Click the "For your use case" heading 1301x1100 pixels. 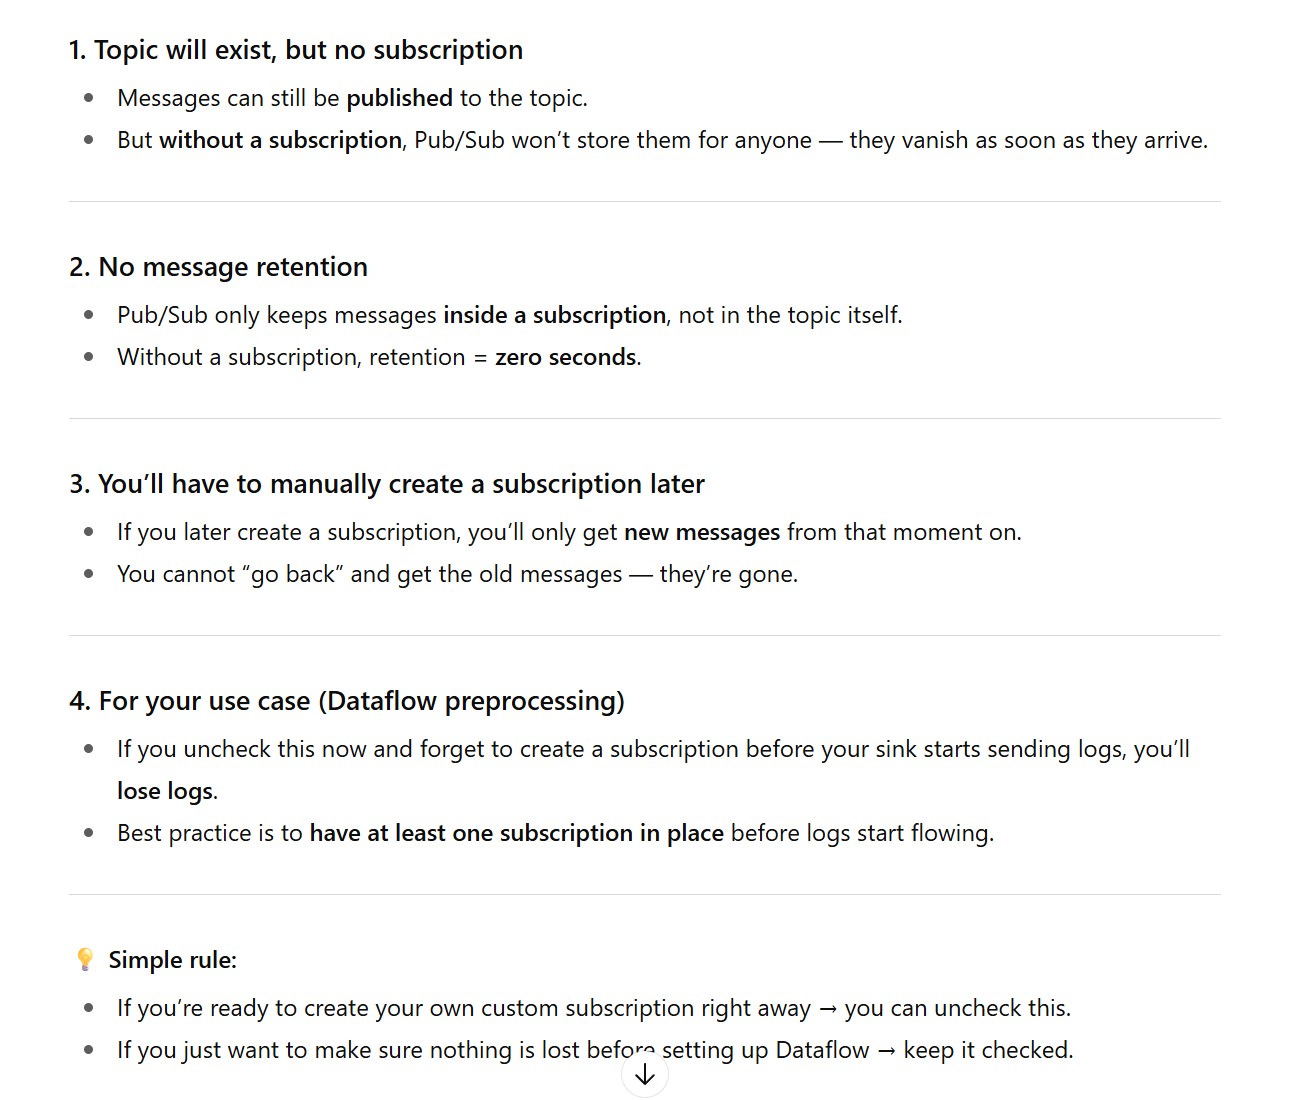(x=346, y=701)
